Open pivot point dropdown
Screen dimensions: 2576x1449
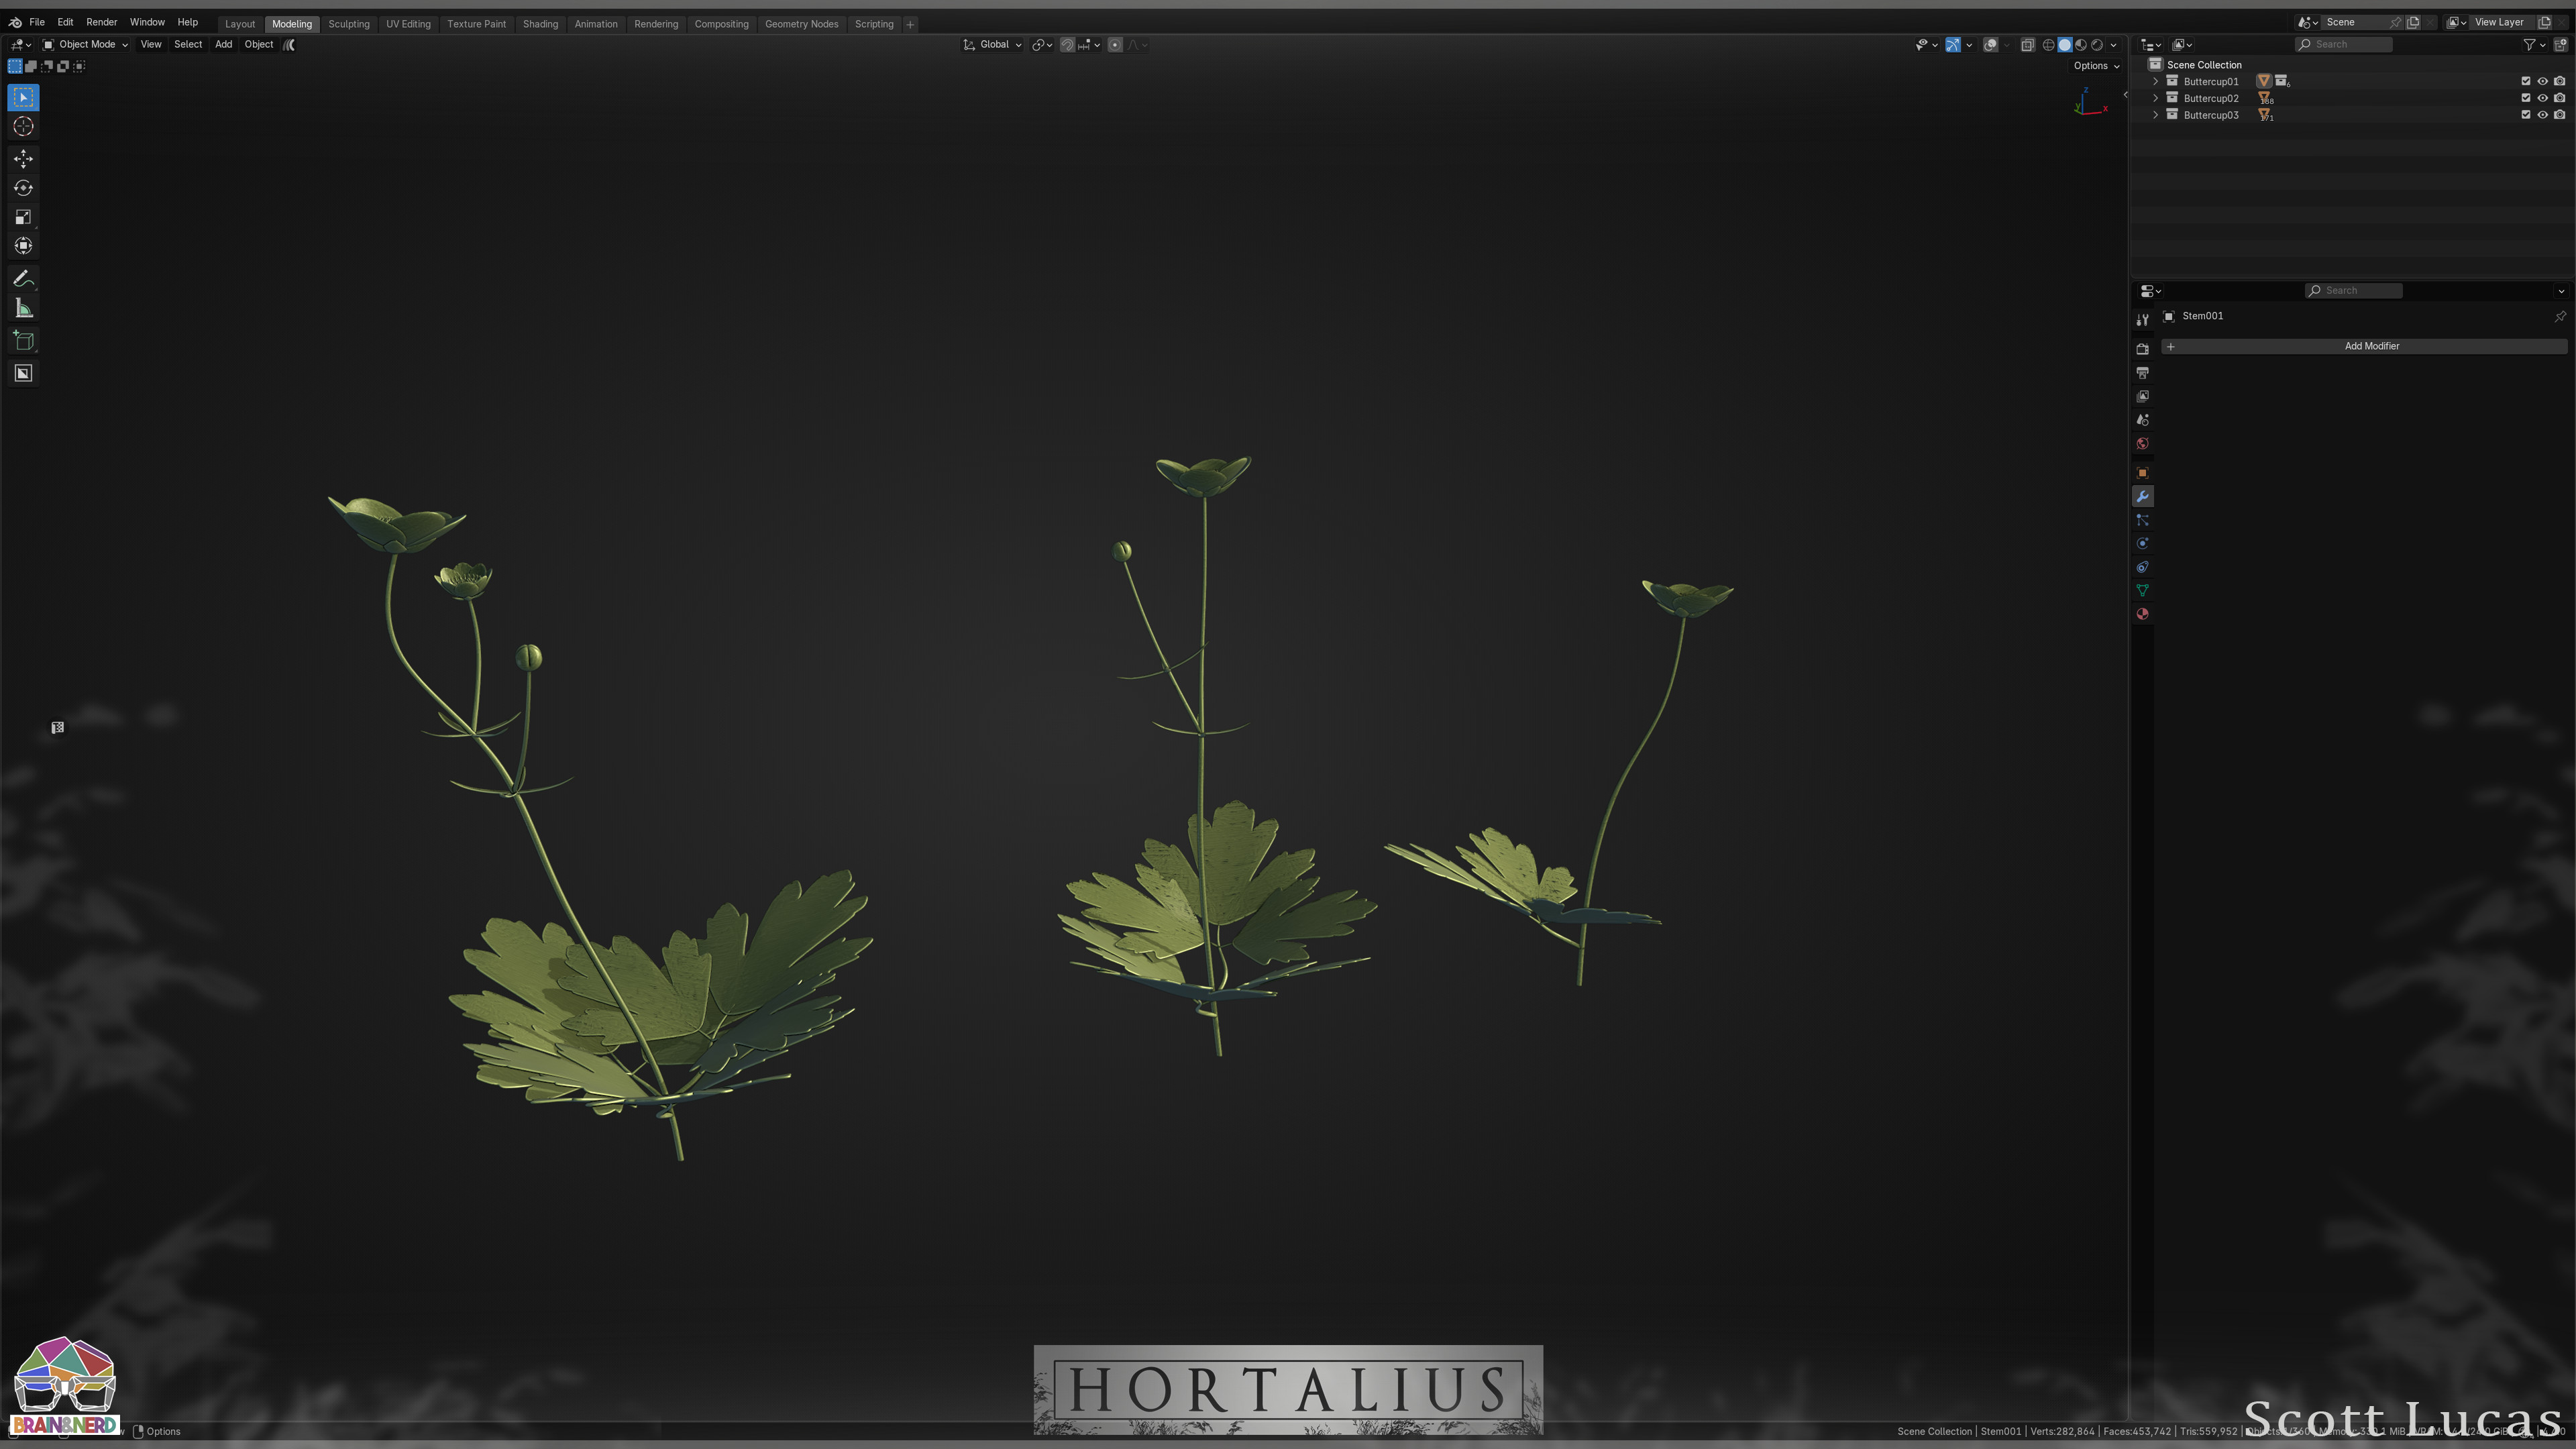[x=1042, y=44]
